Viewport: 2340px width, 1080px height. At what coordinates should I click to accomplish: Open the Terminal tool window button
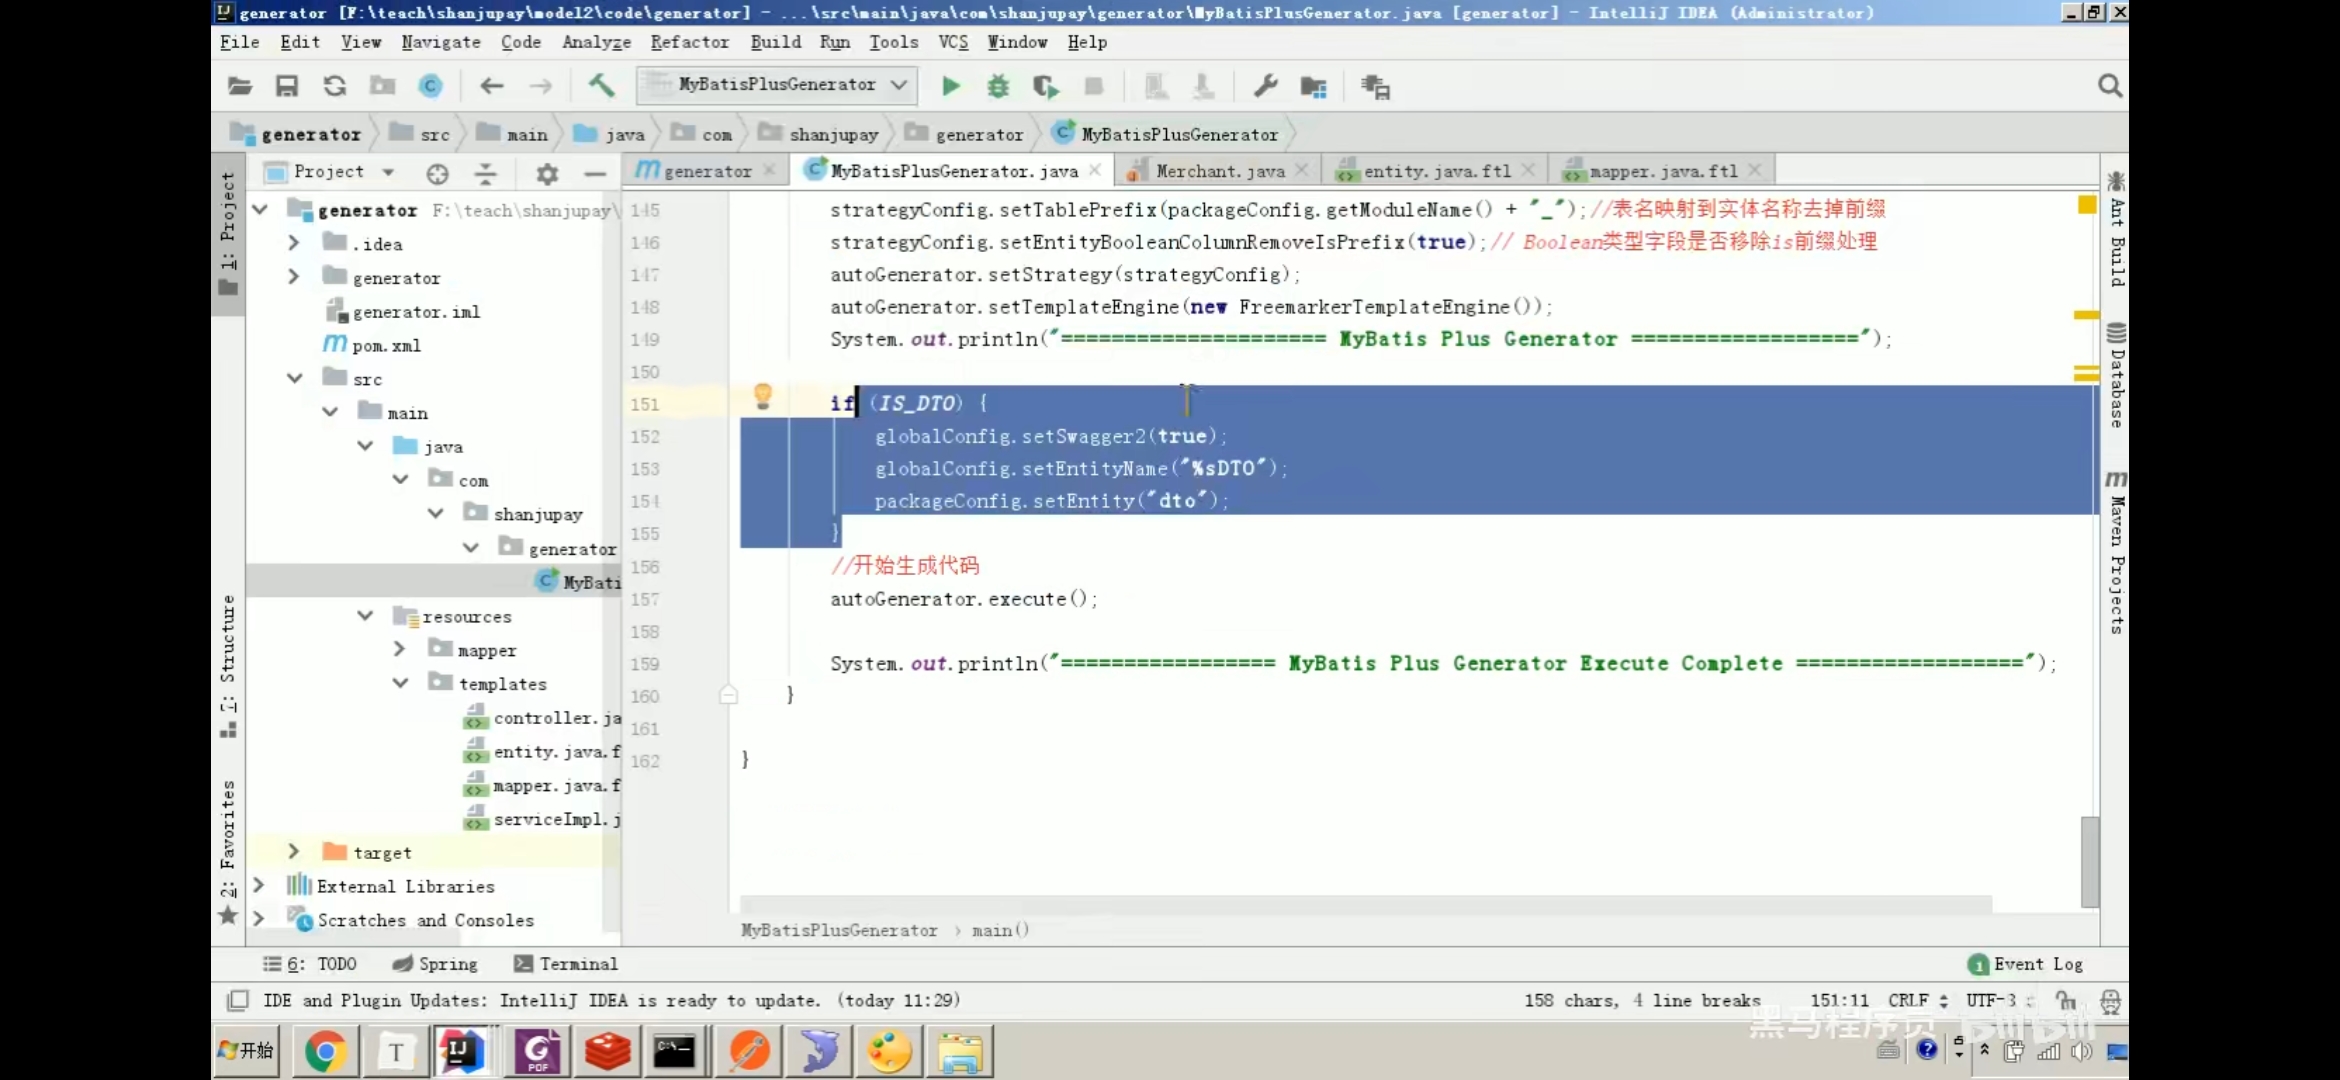[566, 963]
